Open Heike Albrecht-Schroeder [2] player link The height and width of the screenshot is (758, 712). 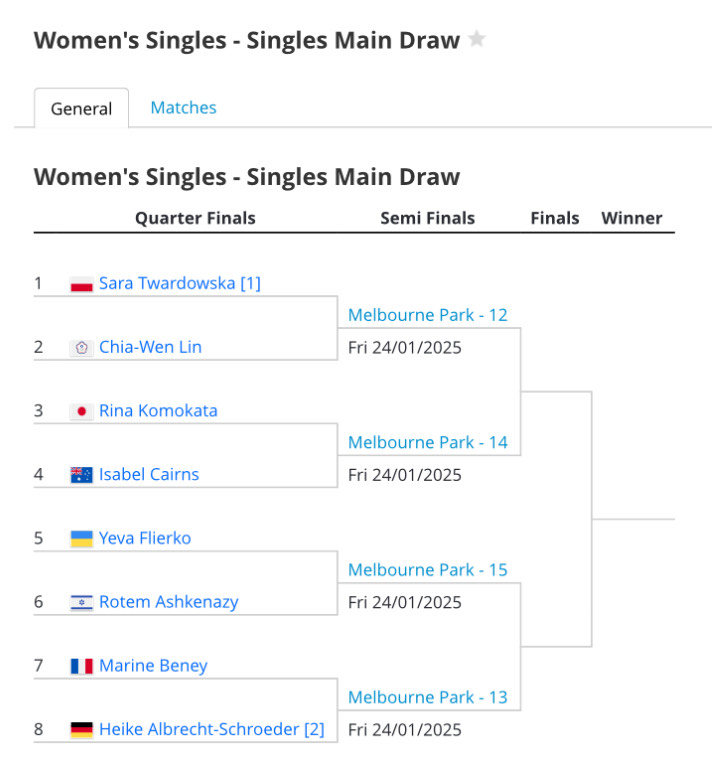coord(212,729)
